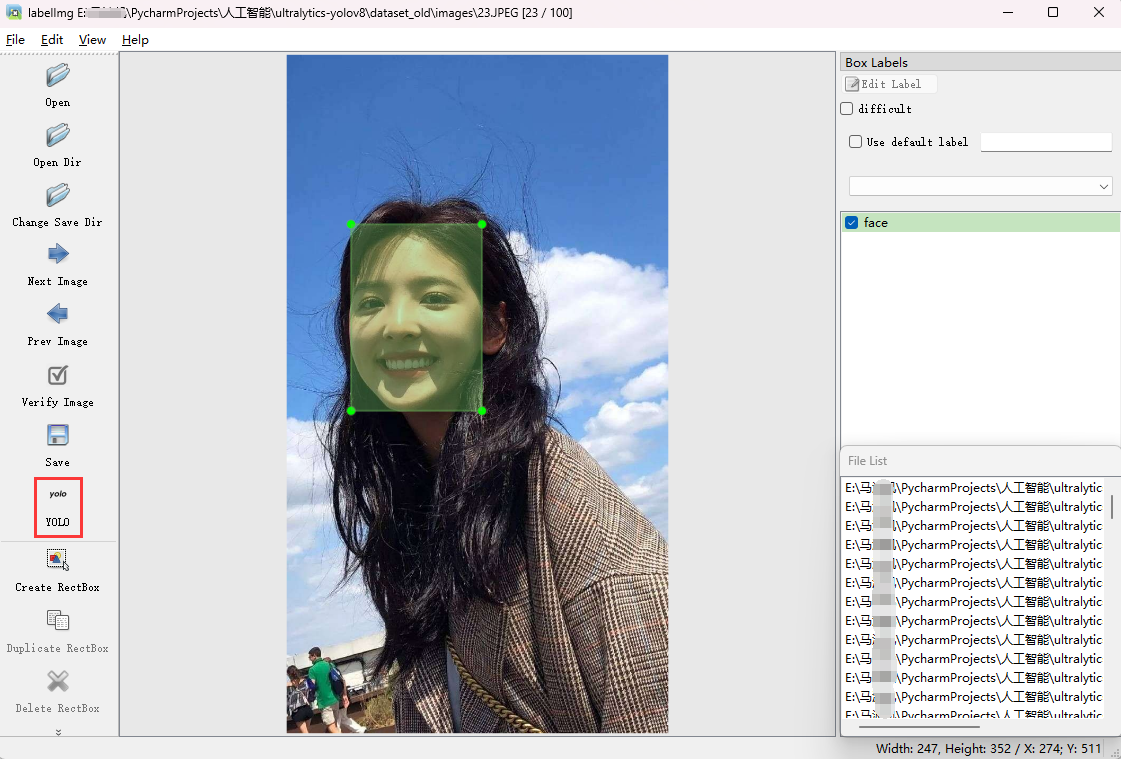Open the File menu
The image size is (1121, 759).
[15, 40]
